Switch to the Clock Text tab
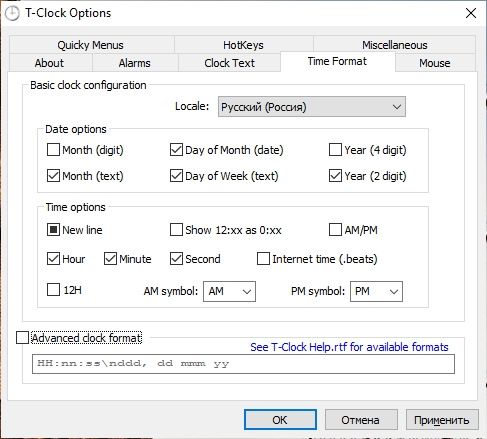The image size is (487, 439). coord(229,63)
